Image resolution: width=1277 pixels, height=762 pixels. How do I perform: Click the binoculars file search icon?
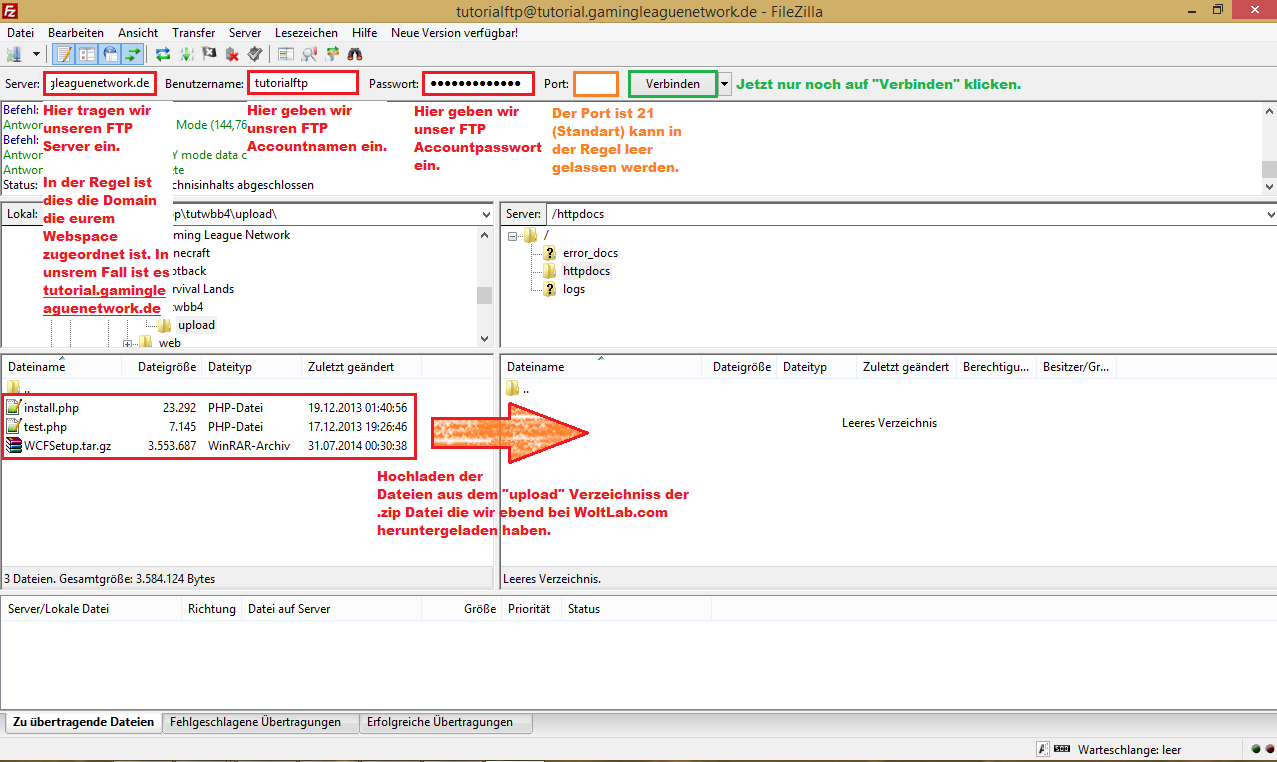(354, 54)
